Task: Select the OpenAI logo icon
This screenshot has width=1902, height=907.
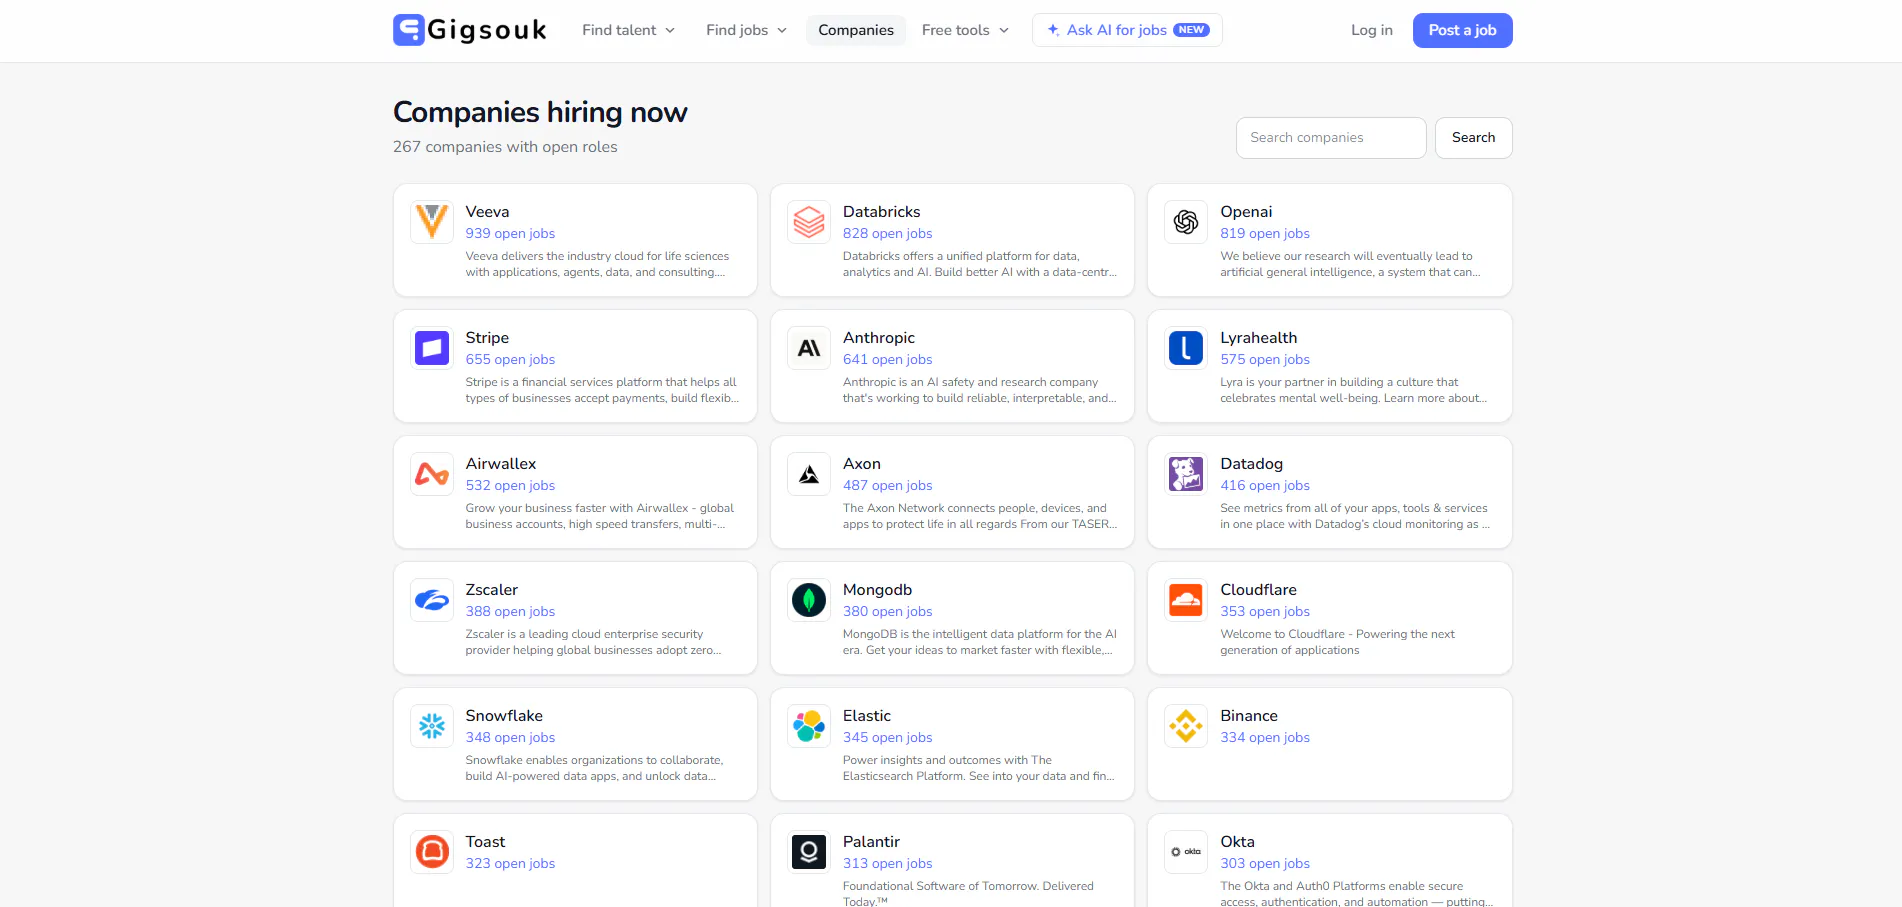Action: pyautogui.click(x=1186, y=222)
